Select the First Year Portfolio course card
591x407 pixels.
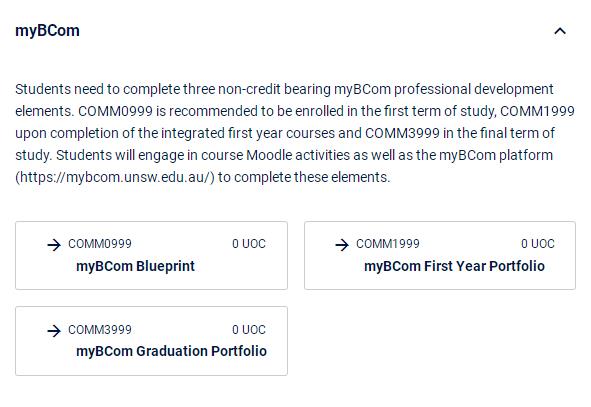point(440,256)
